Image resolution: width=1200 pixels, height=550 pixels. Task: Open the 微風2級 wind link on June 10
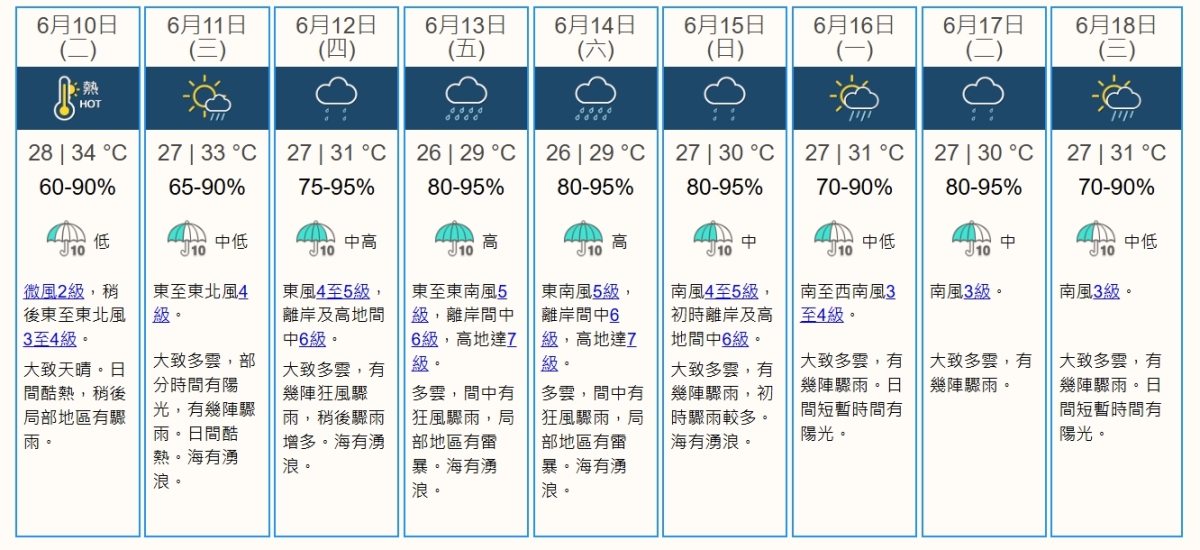coord(55,291)
